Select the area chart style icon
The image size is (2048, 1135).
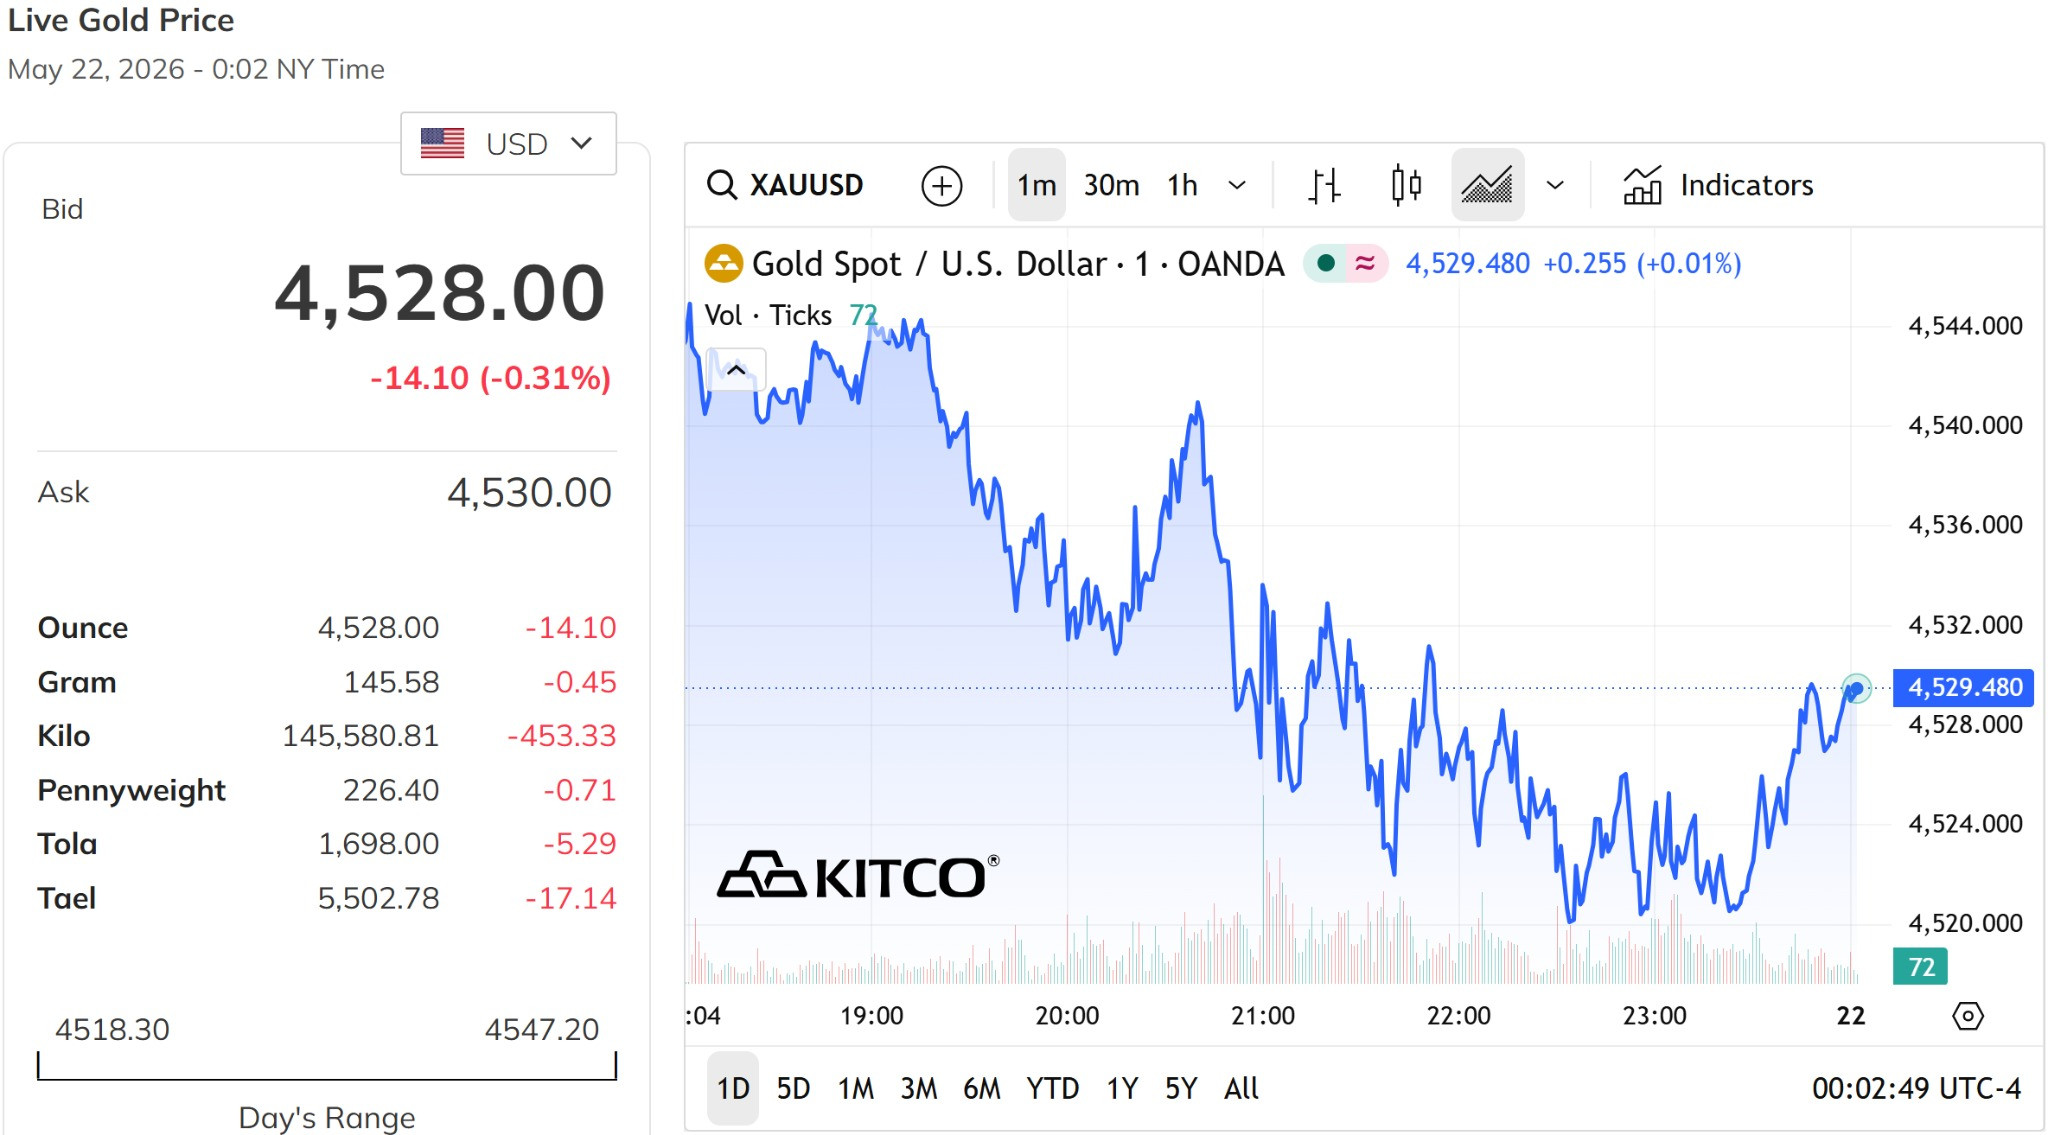(x=1487, y=185)
